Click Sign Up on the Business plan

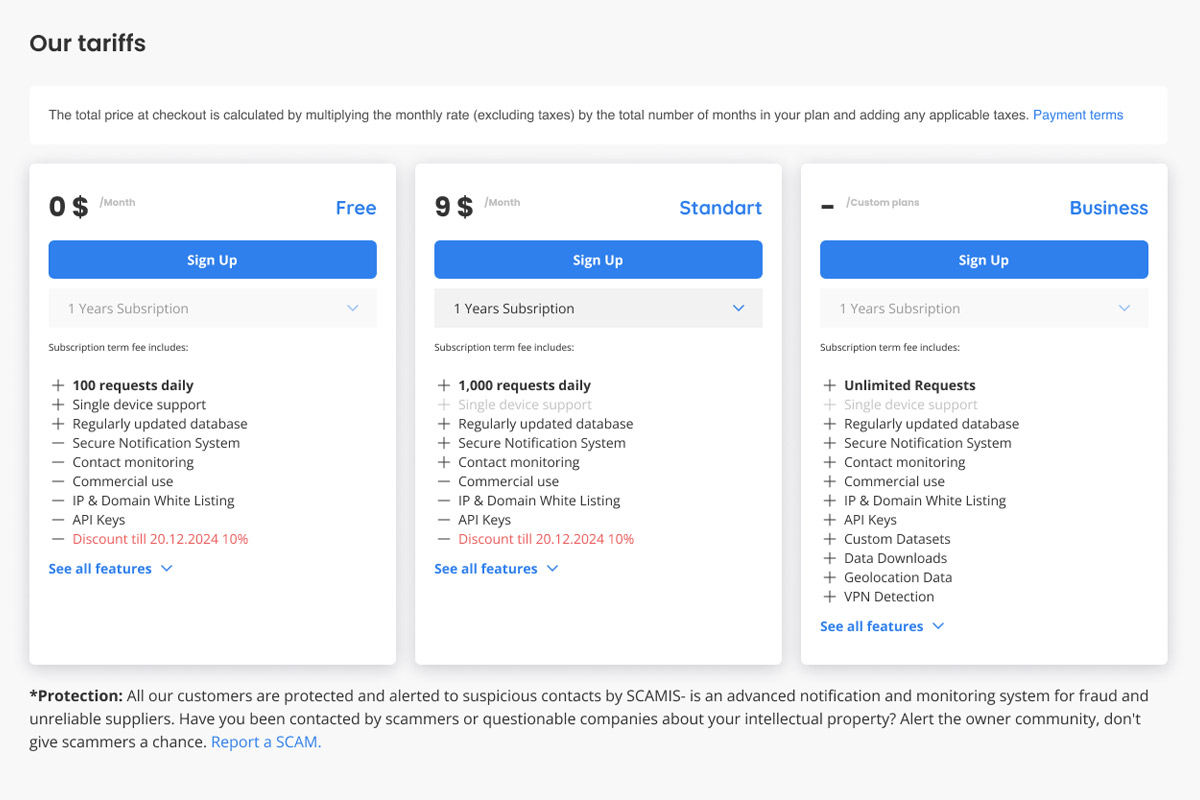pyautogui.click(x=984, y=260)
